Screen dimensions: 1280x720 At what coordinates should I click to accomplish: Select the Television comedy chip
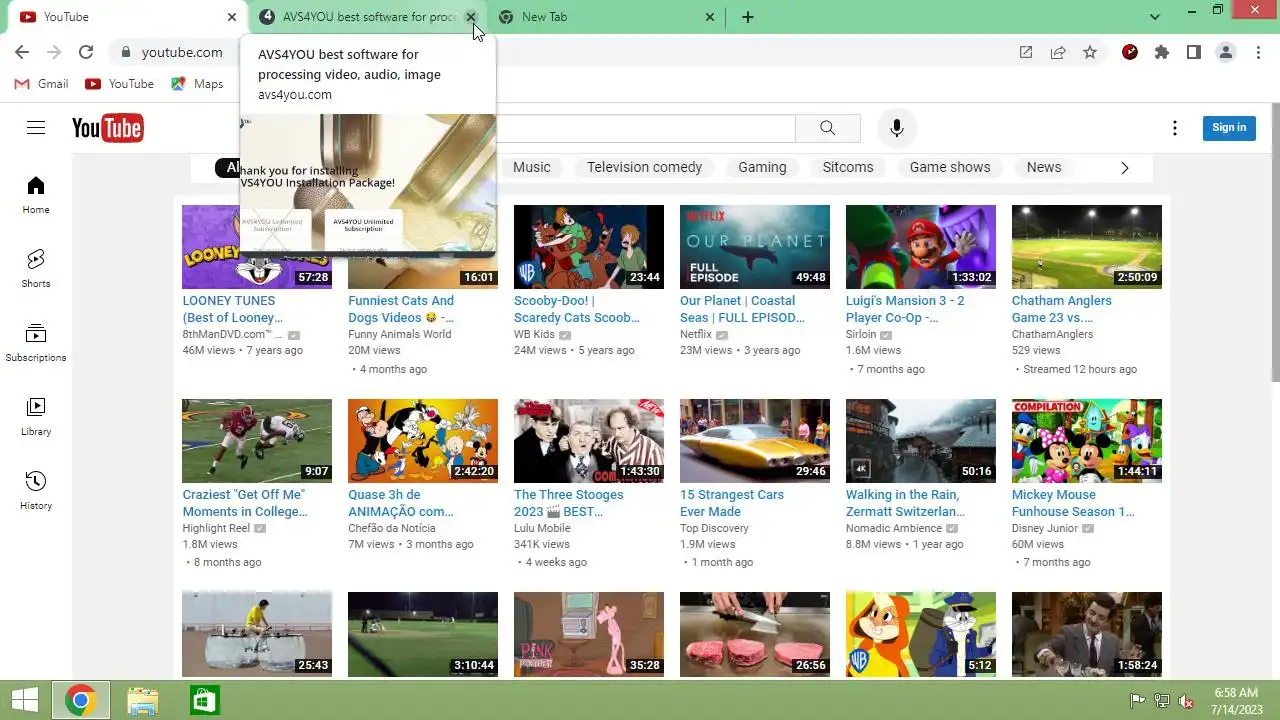tap(645, 167)
